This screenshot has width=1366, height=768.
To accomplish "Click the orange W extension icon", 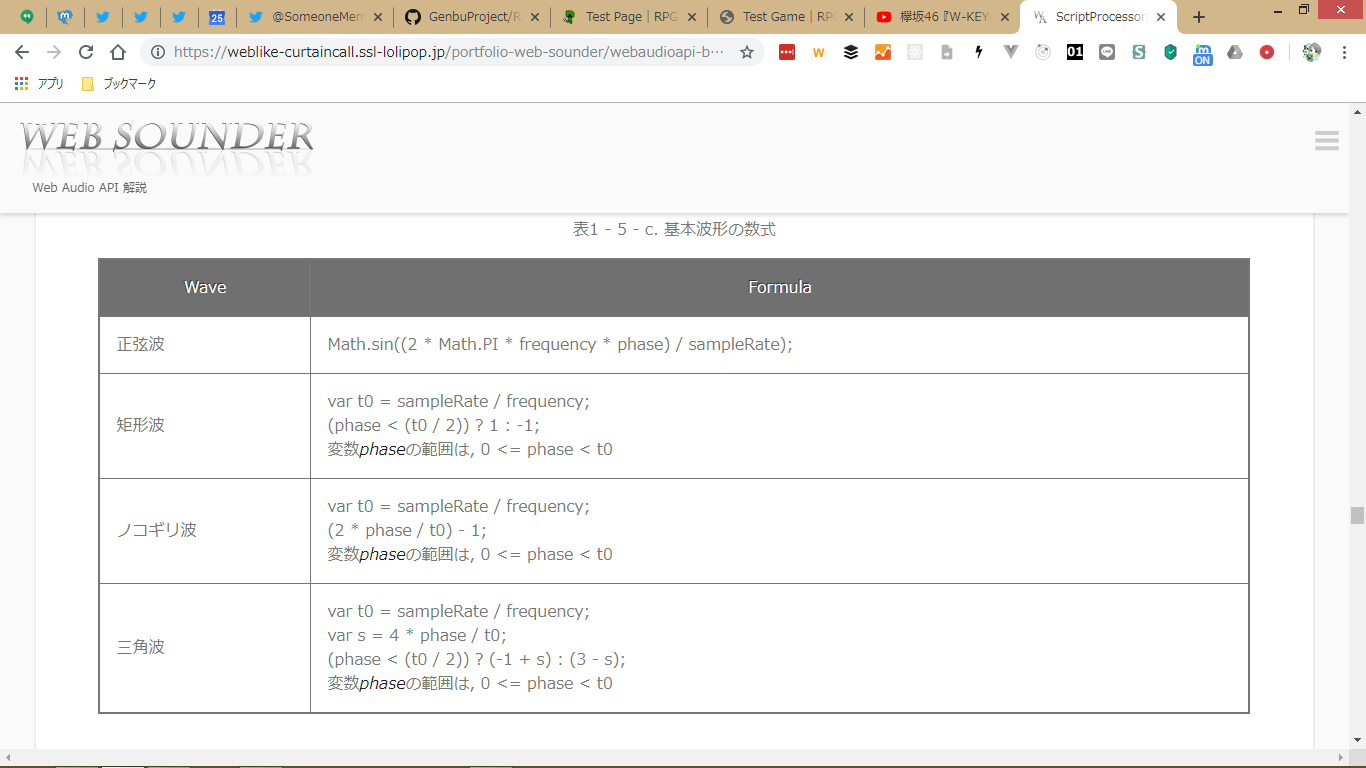I will (x=819, y=52).
